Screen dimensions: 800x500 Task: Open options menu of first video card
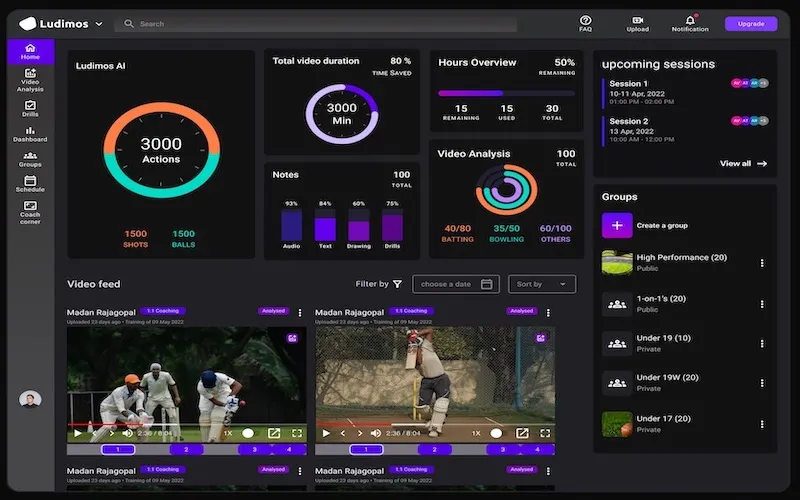(300, 313)
